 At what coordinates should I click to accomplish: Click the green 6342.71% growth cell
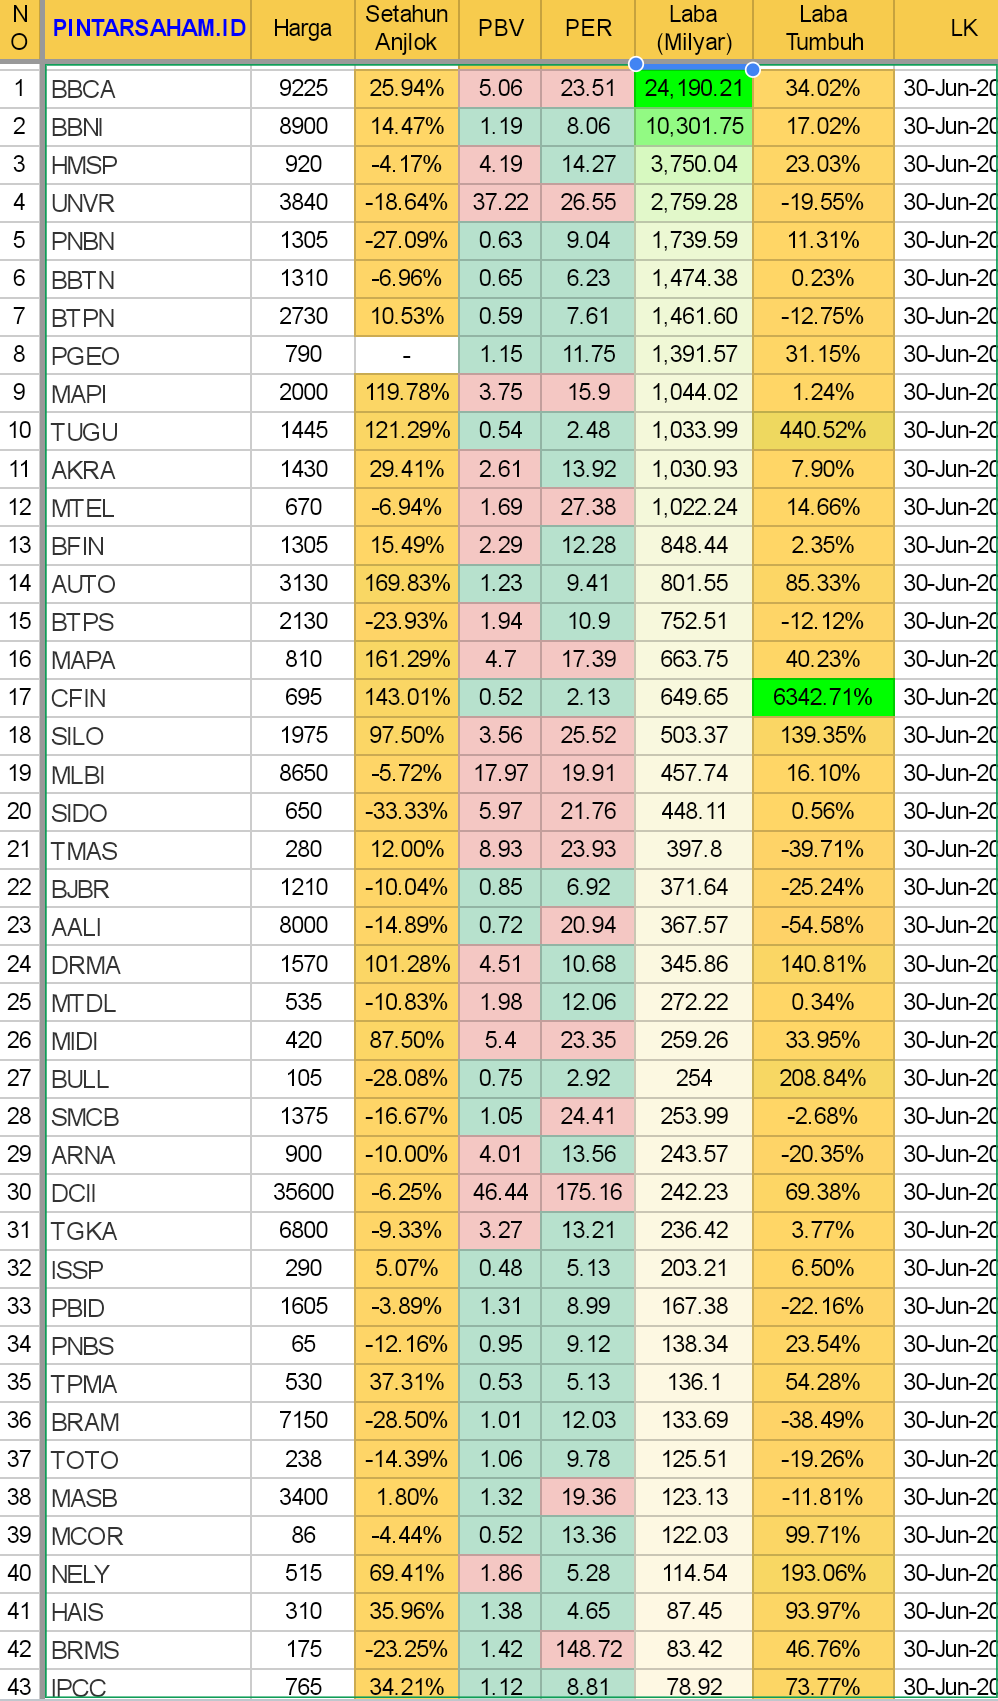click(823, 697)
